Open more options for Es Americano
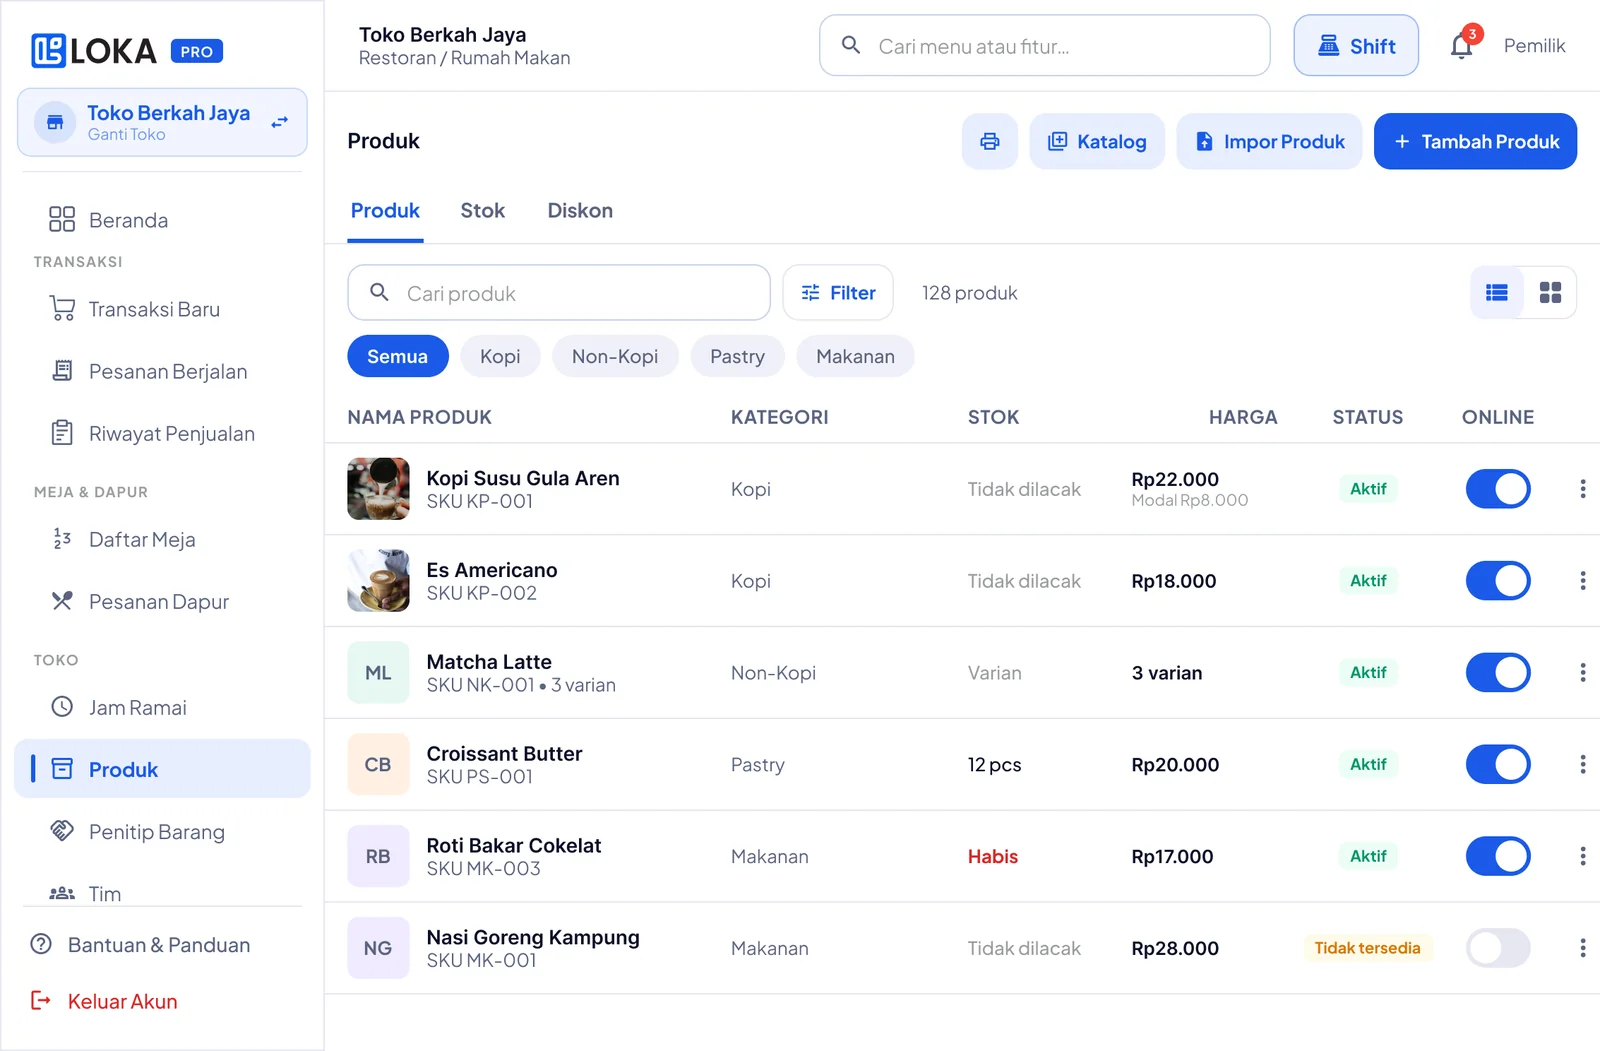 pos(1582,581)
